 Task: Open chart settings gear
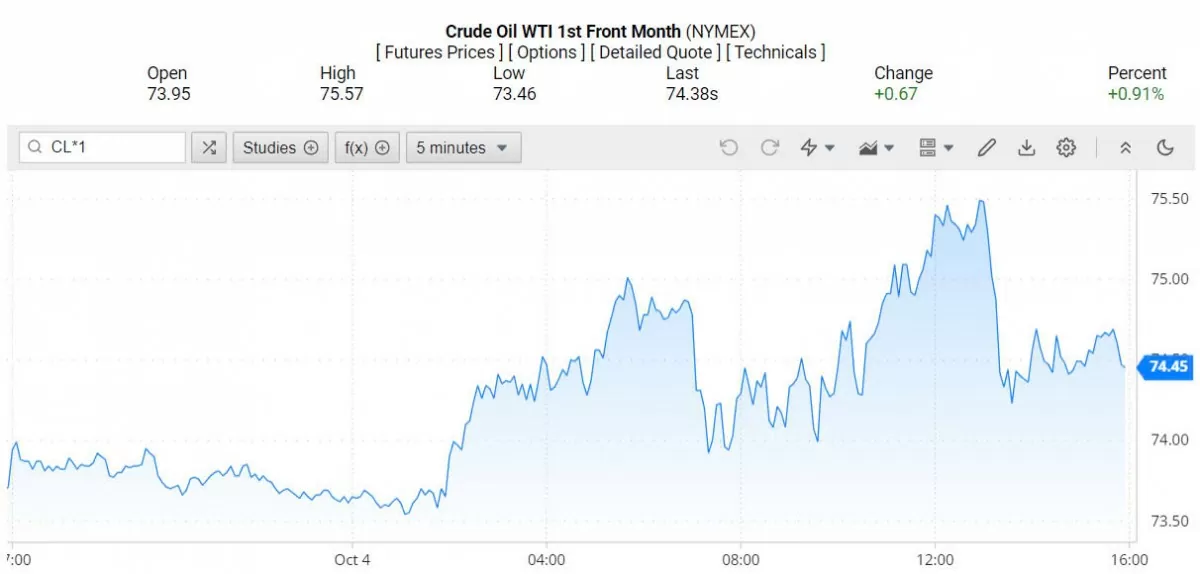(1066, 148)
